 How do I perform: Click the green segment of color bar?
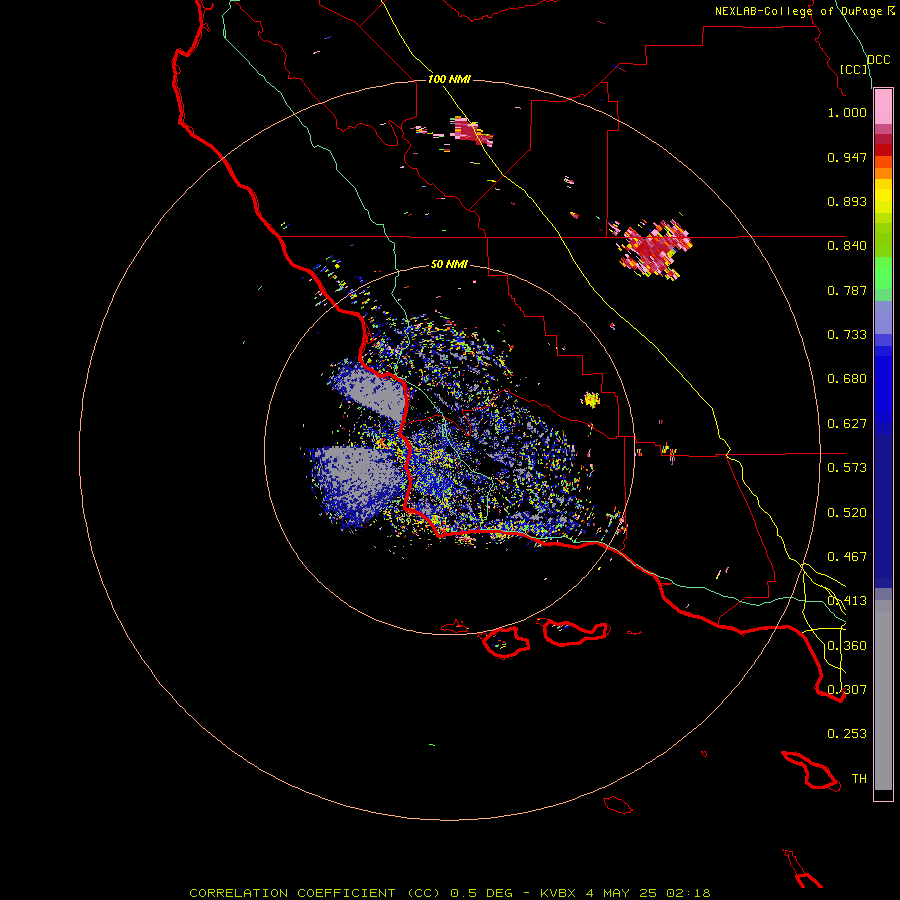pyautogui.click(x=883, y=273)
